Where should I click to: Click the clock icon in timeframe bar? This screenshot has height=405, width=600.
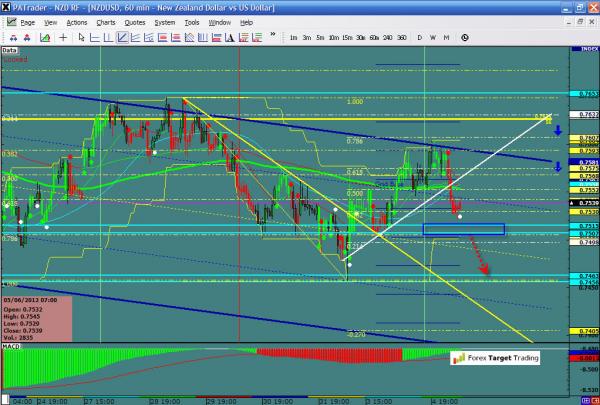tap(465, 38)
